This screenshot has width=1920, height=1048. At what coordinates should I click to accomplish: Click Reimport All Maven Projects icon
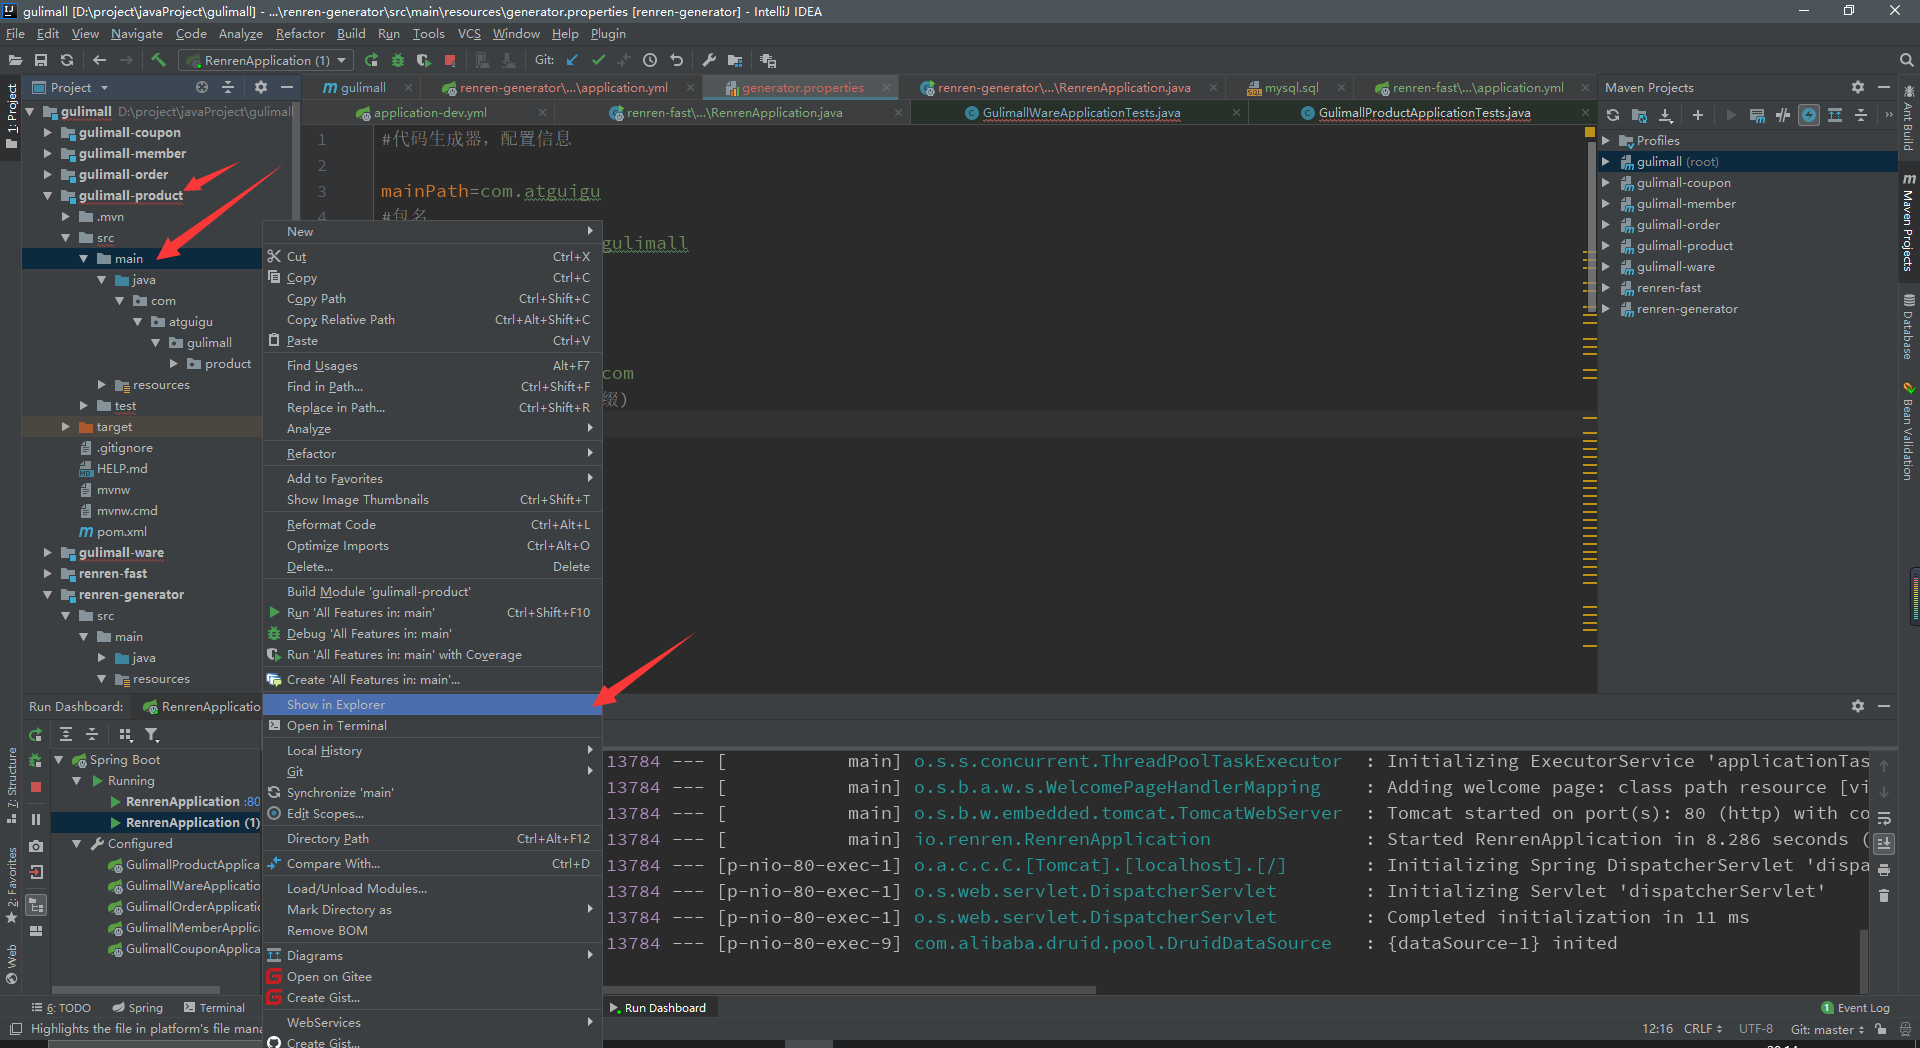click(x=1613, y=115)
